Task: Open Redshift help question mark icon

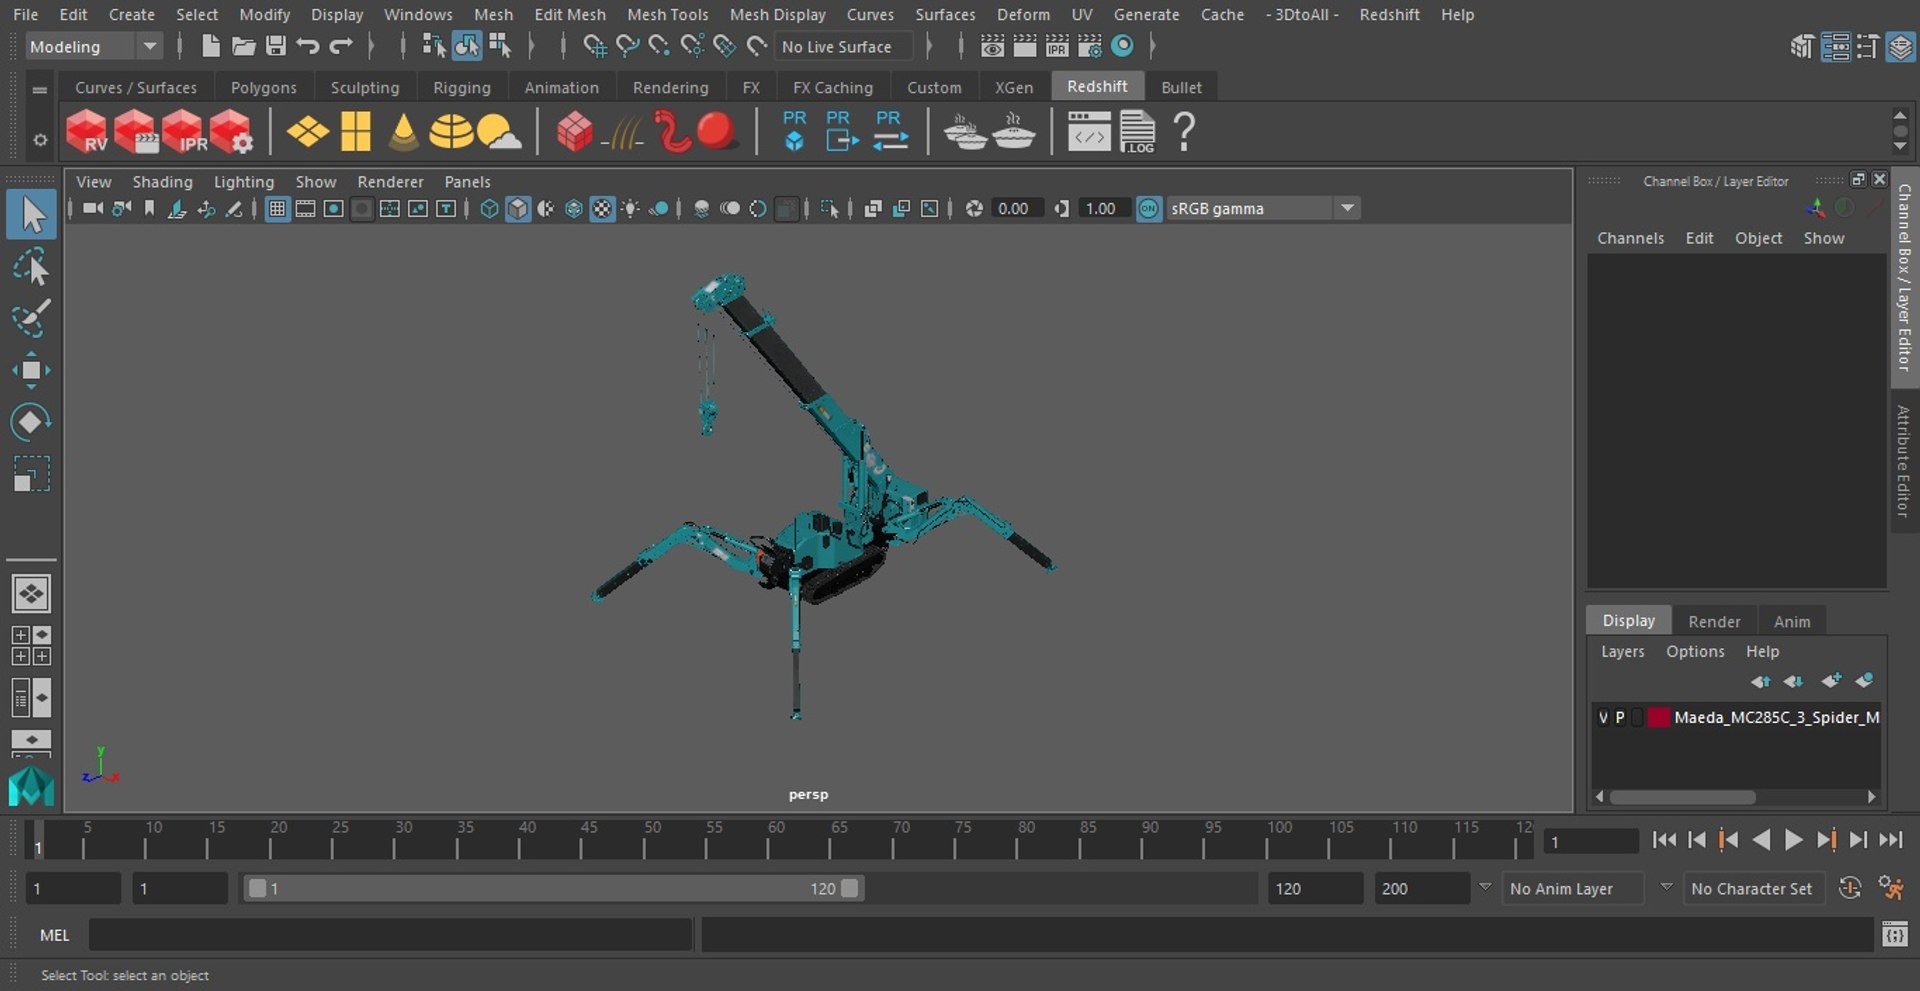Action: pyautogui.click(x=1184, y=132)
